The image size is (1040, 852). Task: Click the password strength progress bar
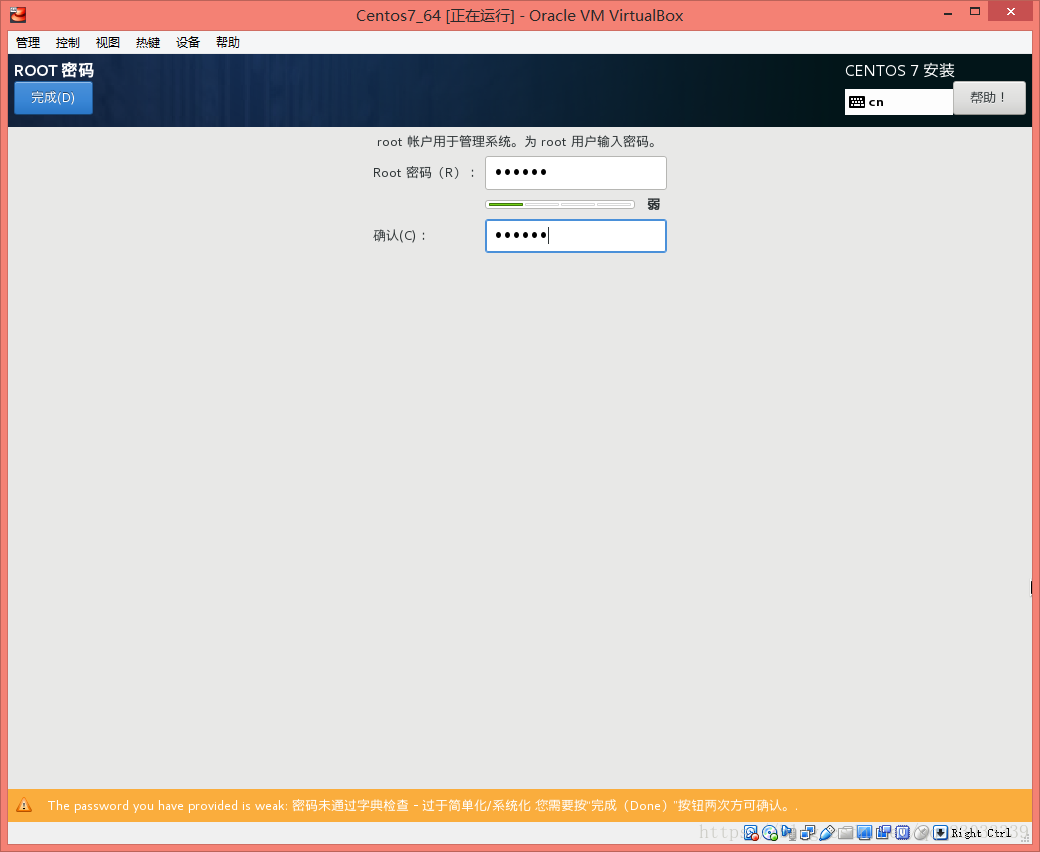pyautogui.click(x=560, y=204)
